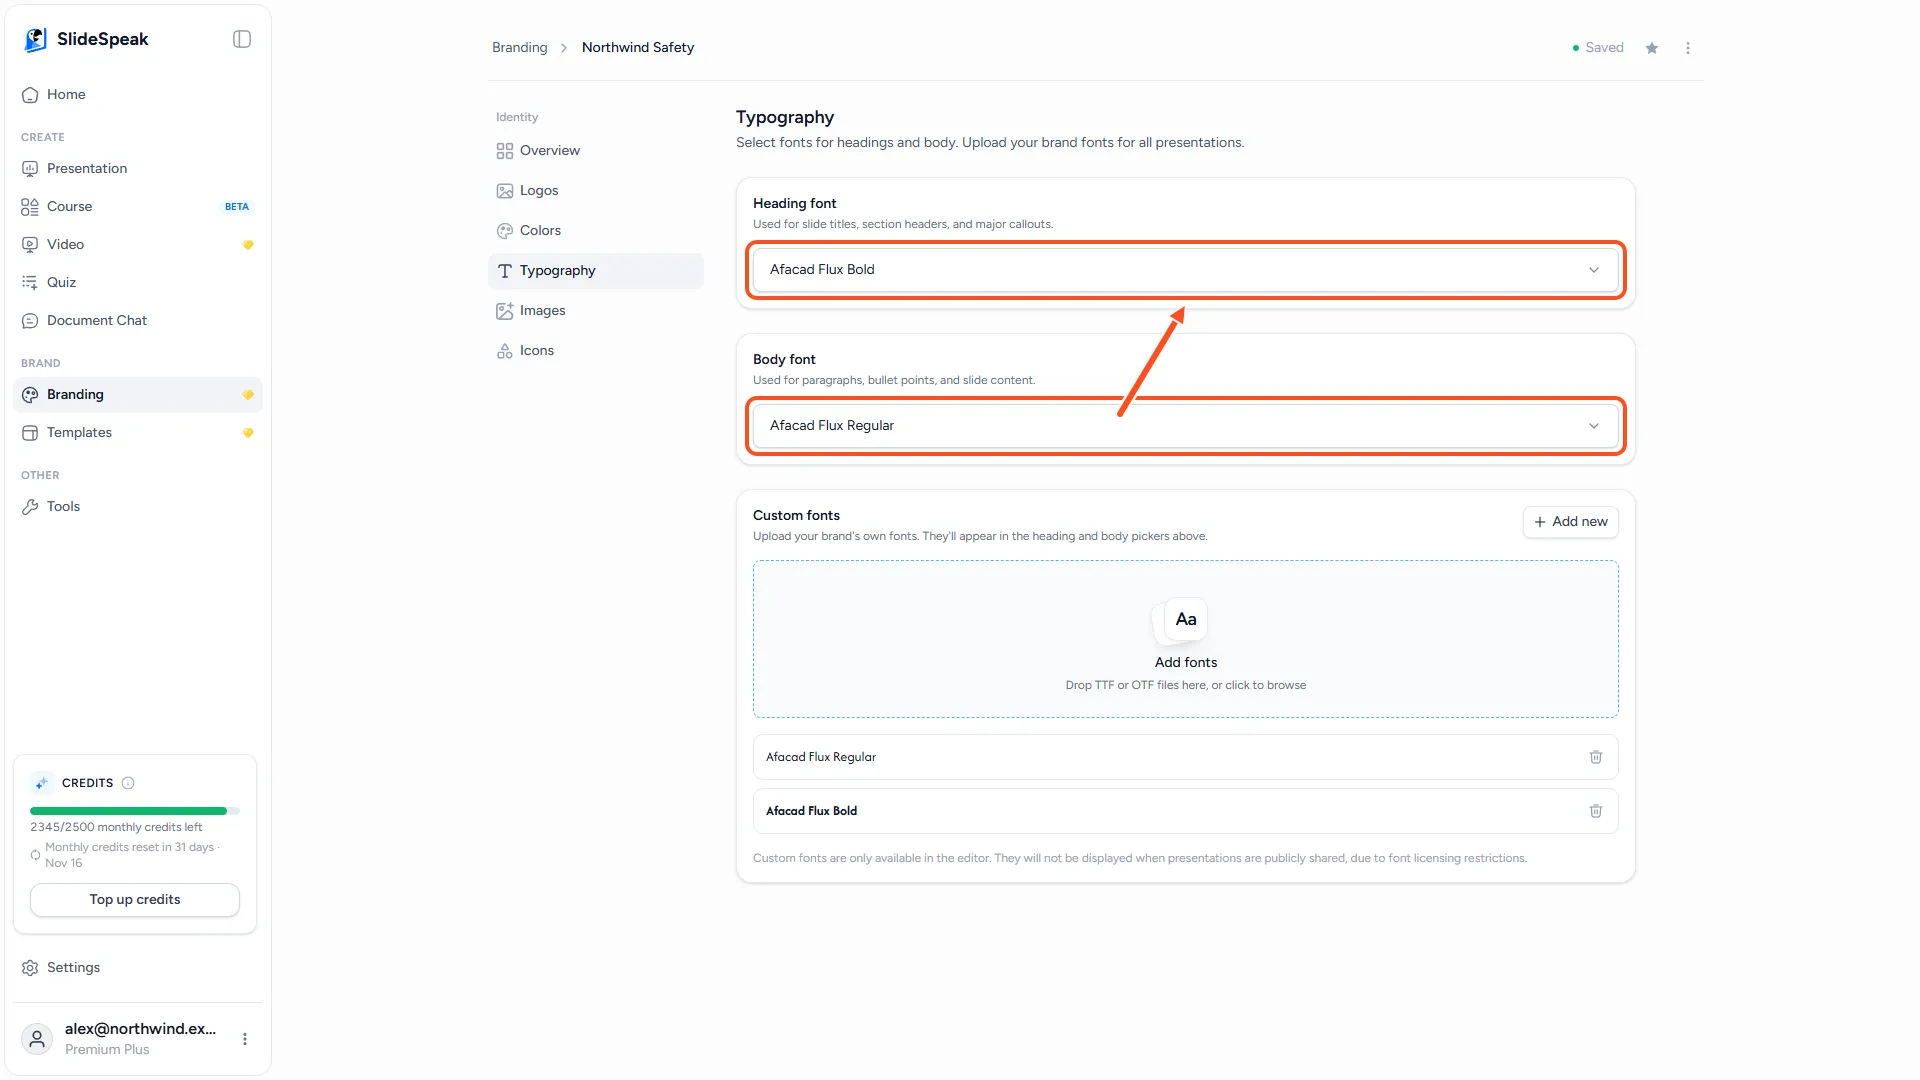The width and height of the screenshot is (1920, 1080).
Task: Click the alex@northwind account name
Action: (x=140, y=1029)
